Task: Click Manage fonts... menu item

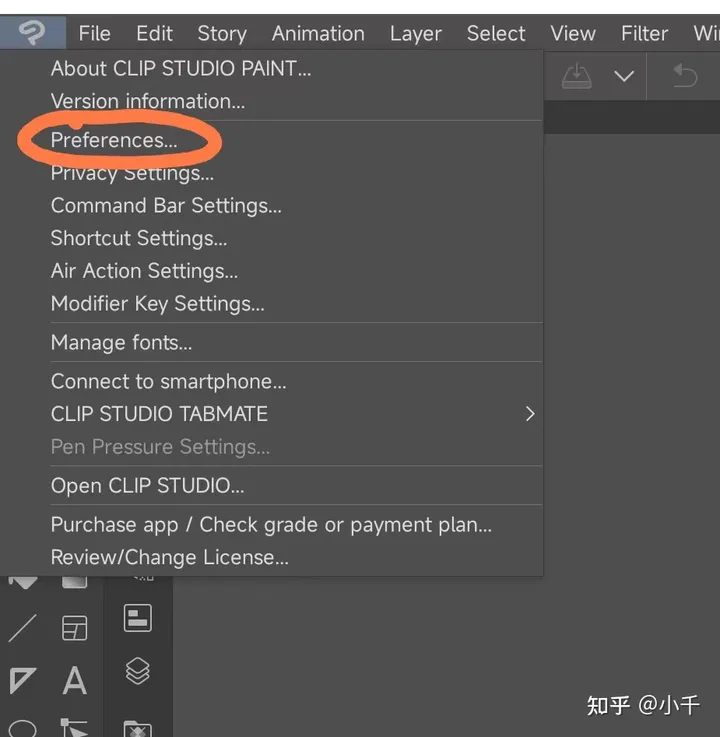Action: 121,343
